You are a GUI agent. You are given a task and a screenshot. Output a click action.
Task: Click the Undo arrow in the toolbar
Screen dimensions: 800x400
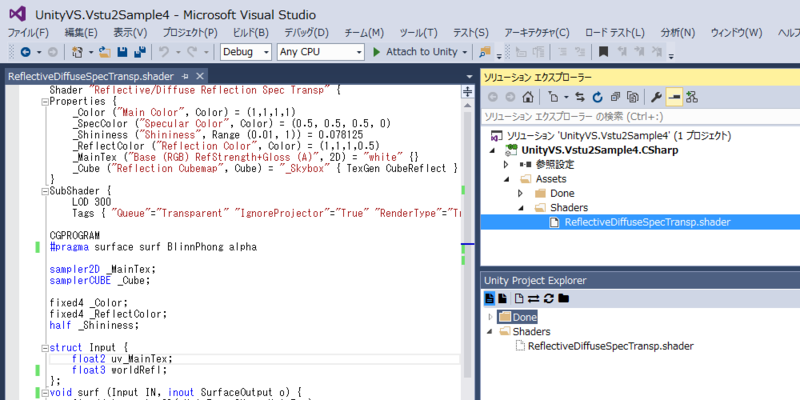pyautogui.click(x=164, y=52)
